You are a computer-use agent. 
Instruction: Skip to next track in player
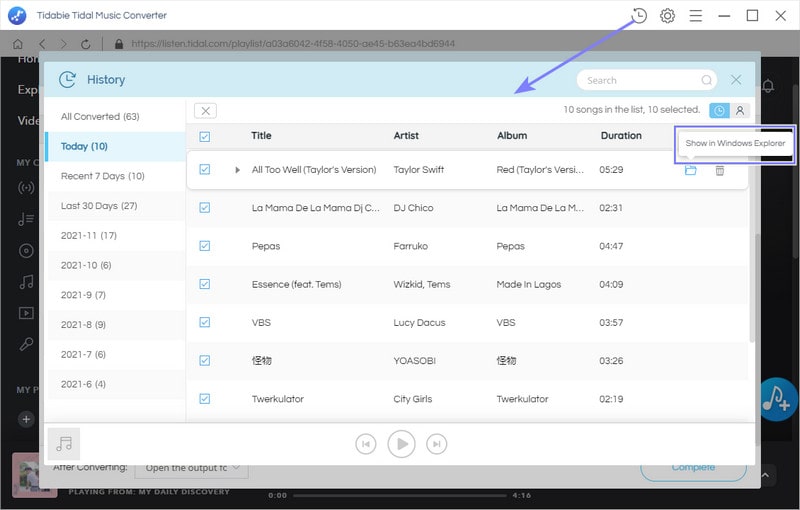(436, 444)
